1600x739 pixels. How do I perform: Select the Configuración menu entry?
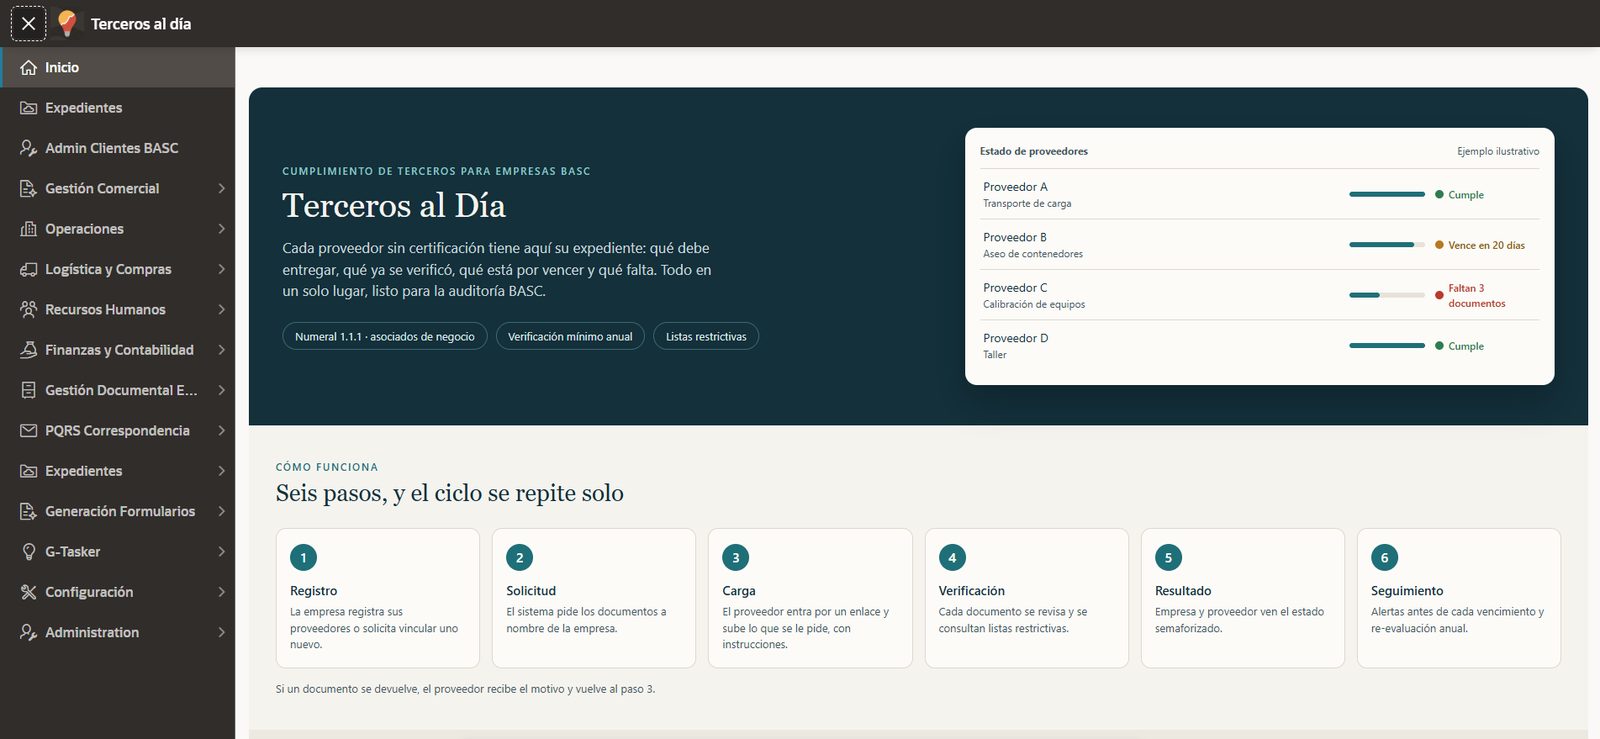coord(117,592)
